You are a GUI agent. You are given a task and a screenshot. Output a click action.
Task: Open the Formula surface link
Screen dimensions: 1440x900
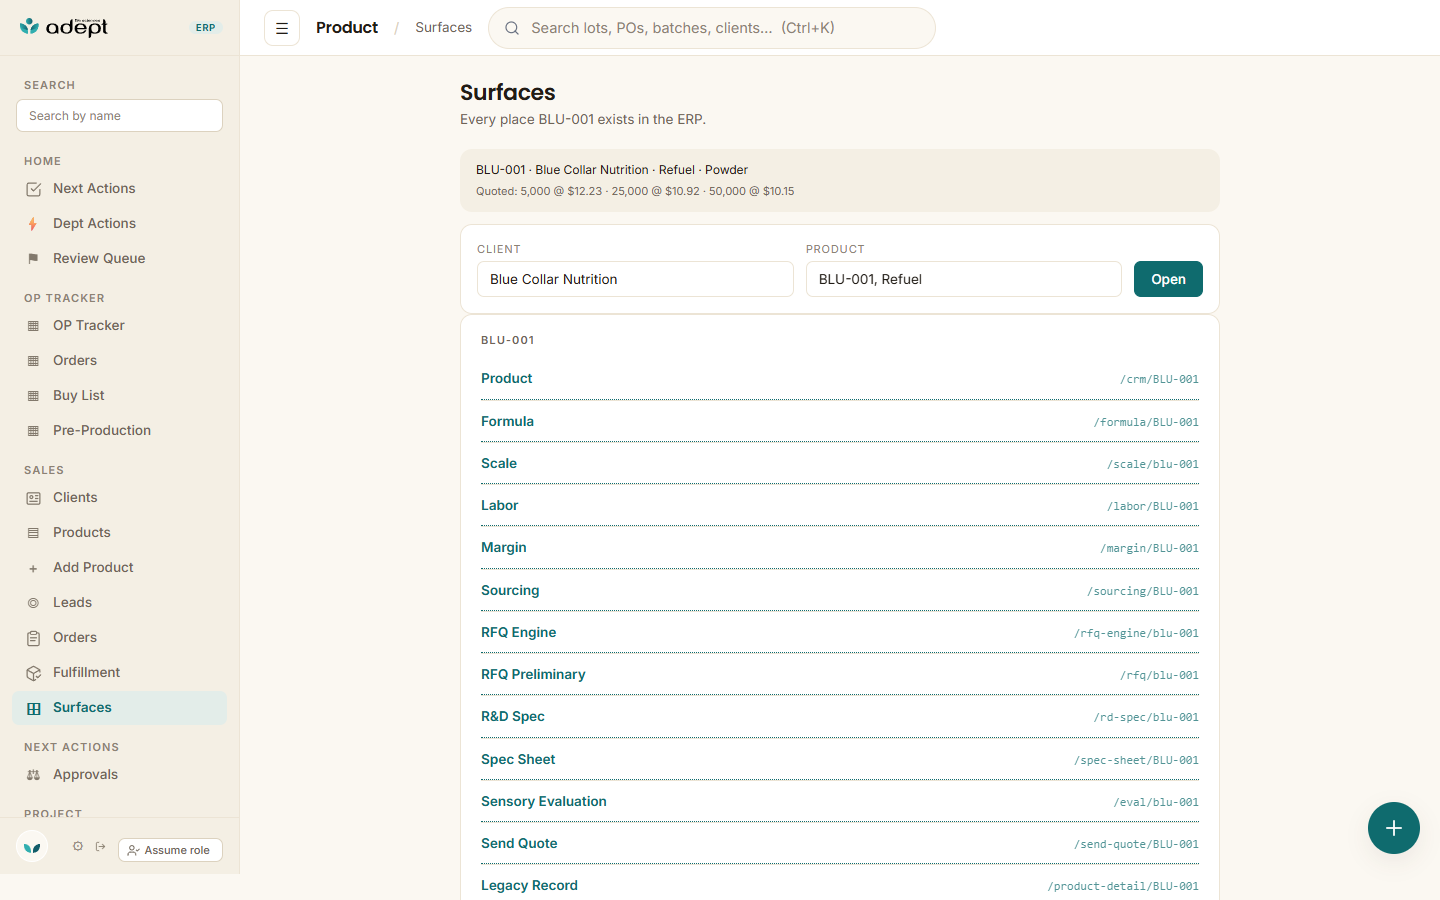pyautogui.click(x=507, y=421)
